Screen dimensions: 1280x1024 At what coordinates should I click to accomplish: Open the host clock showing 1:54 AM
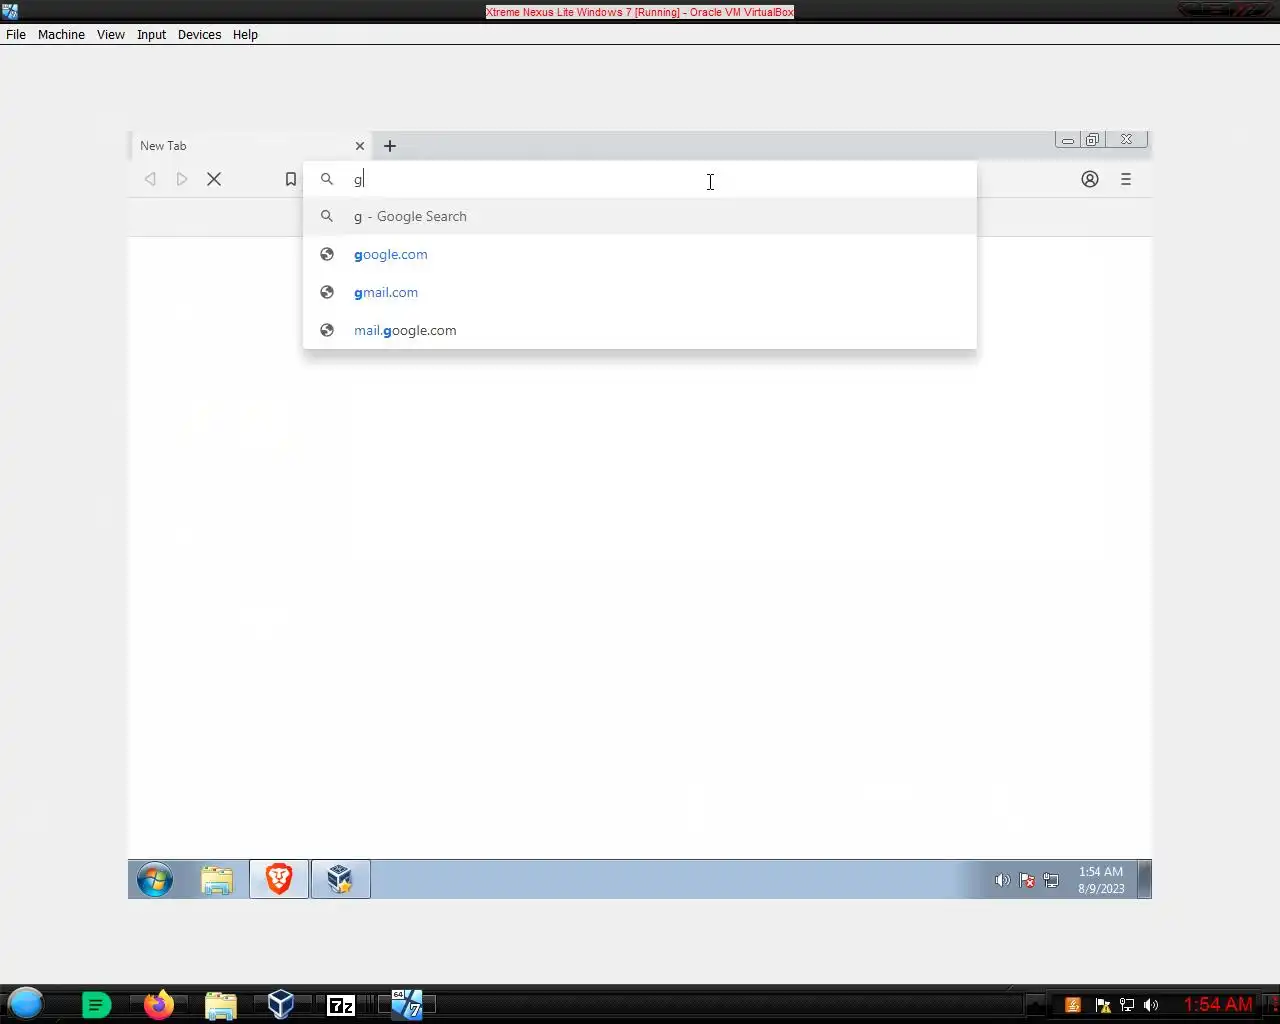point(1218,1004)
